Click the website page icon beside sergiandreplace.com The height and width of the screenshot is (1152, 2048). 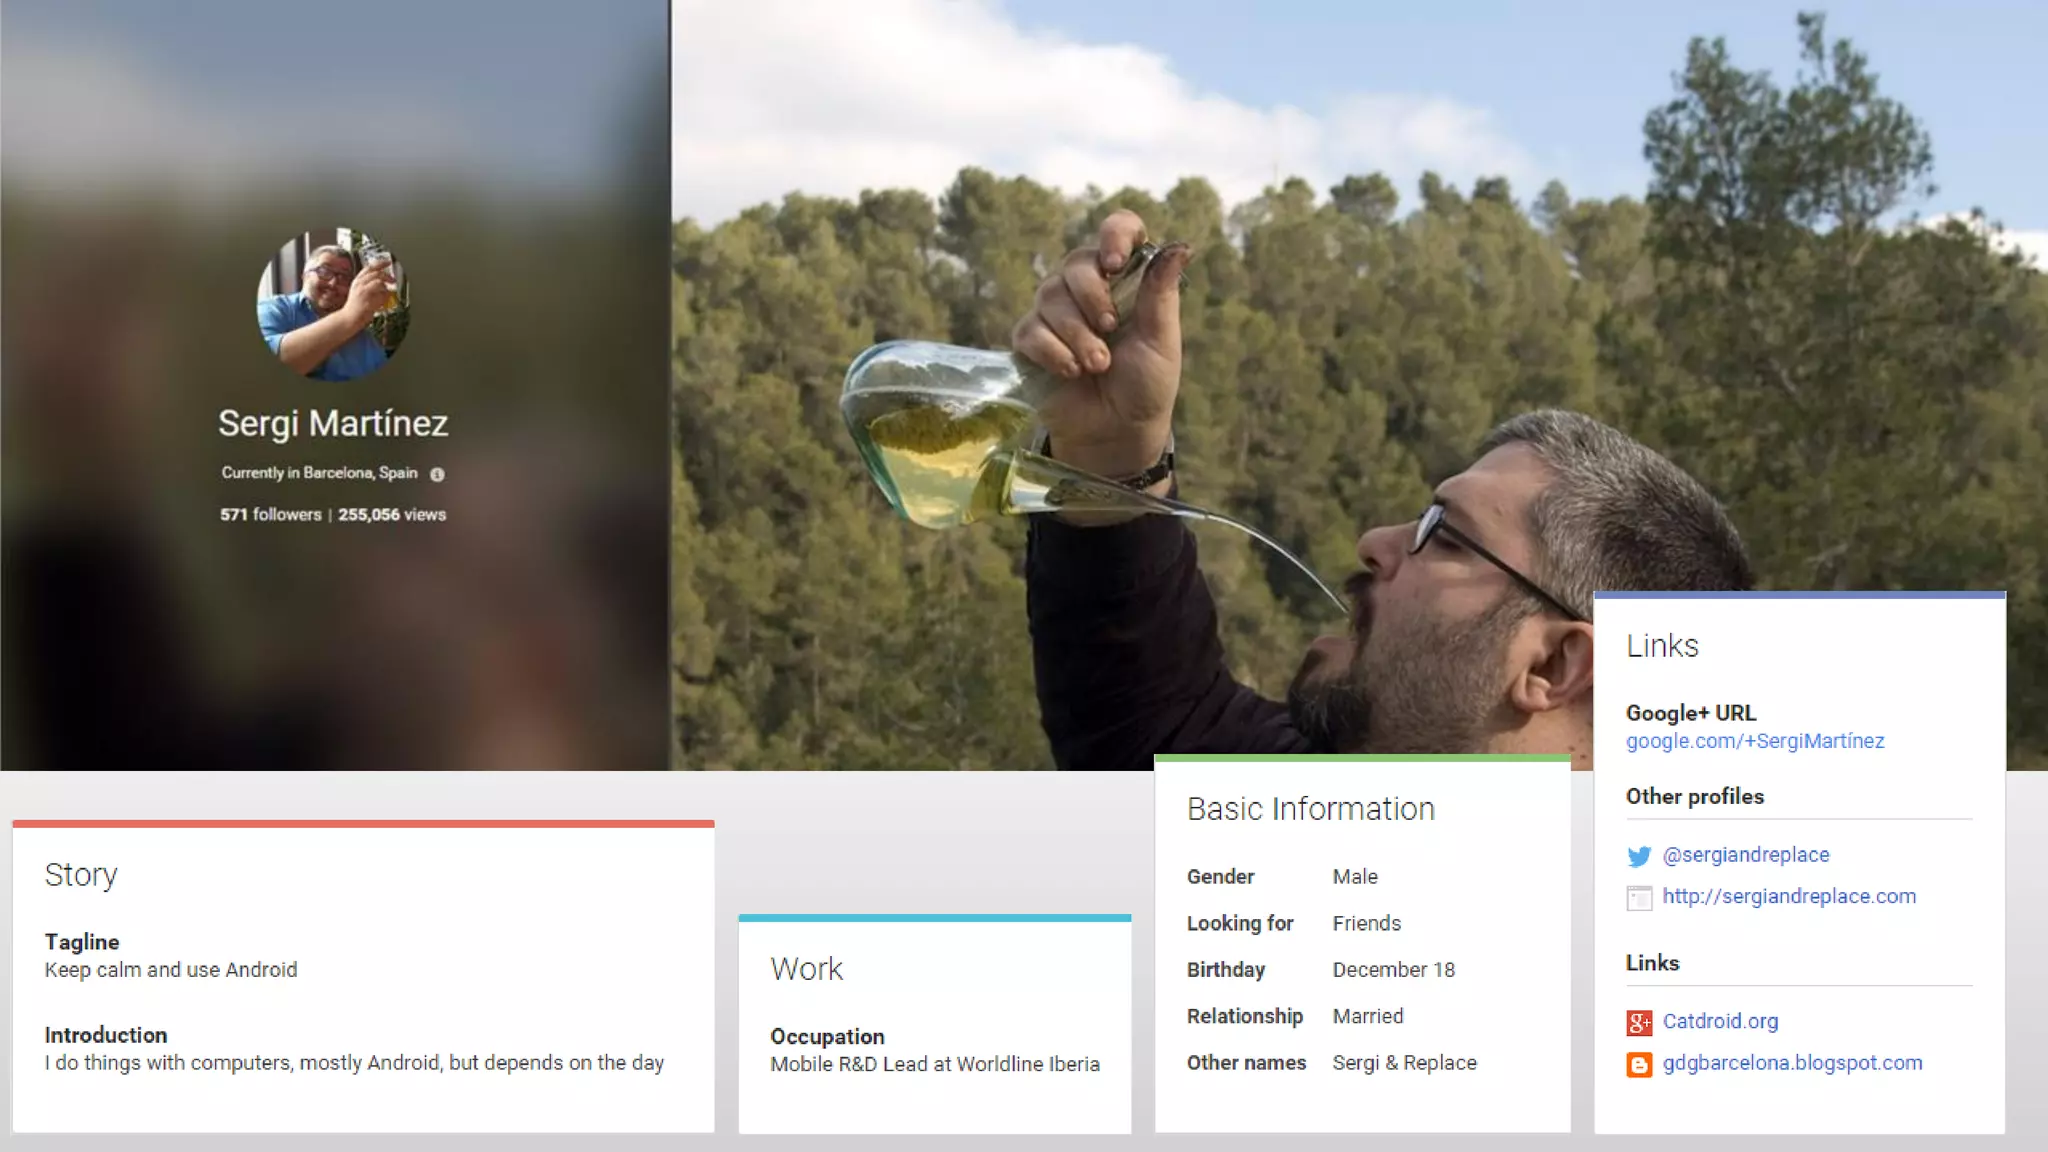click(x=1639, y=898)
